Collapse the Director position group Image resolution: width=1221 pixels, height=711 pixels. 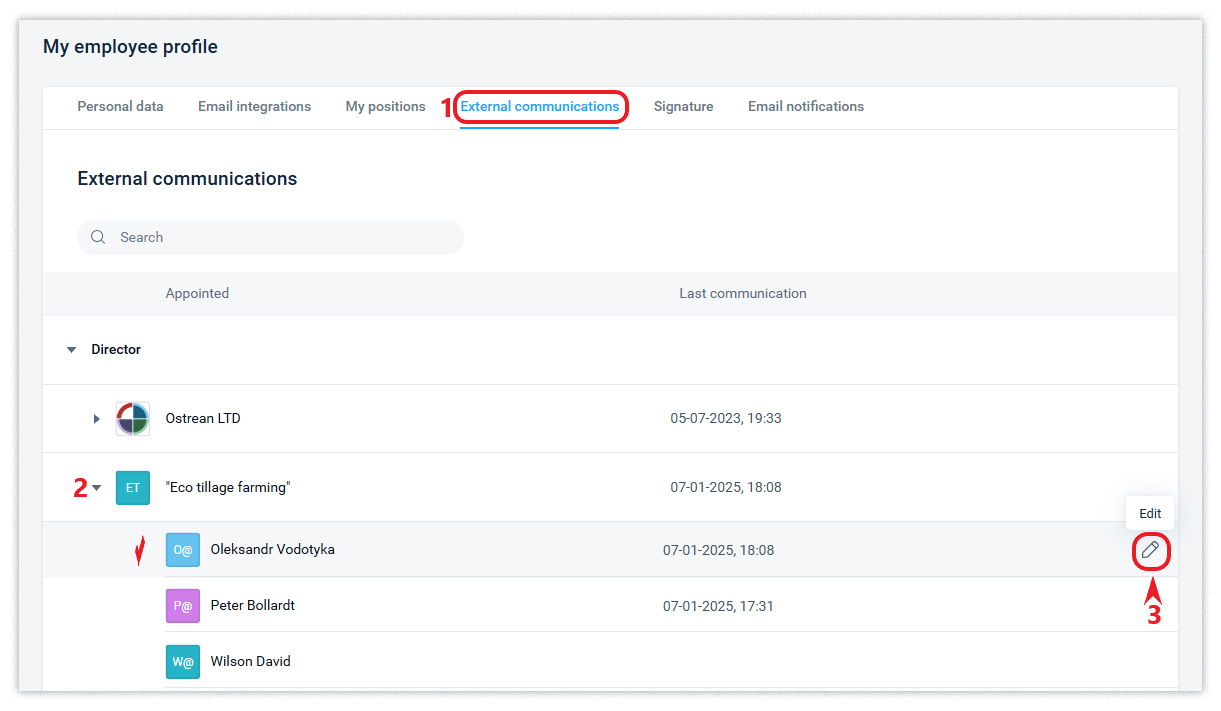(x=71, y=350)
